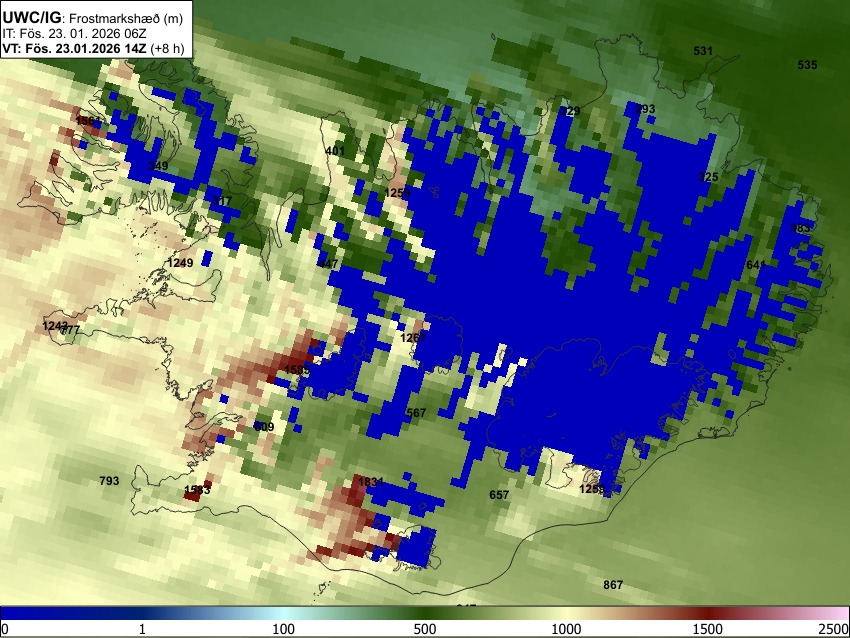850x638 pixels.
Task: Click the map value 1267
Action: pos(413,338)
